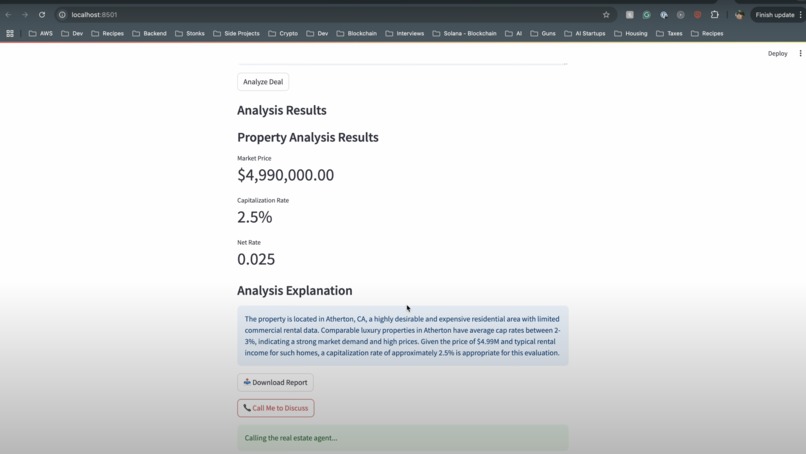The width and height of the screenshot is (806, 454).
Task: Go forward in browser history
Action: pyautogui.click(x=25, y=15)
